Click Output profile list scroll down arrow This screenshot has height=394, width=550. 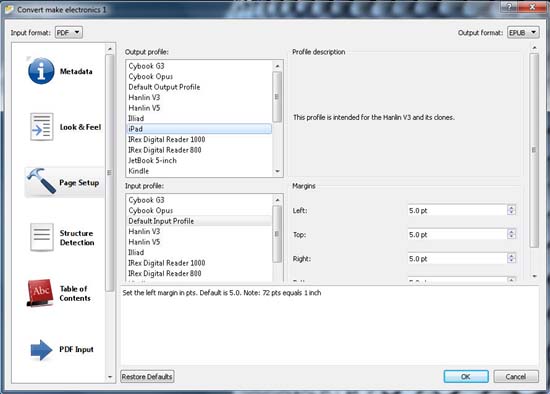coord(277,171)
